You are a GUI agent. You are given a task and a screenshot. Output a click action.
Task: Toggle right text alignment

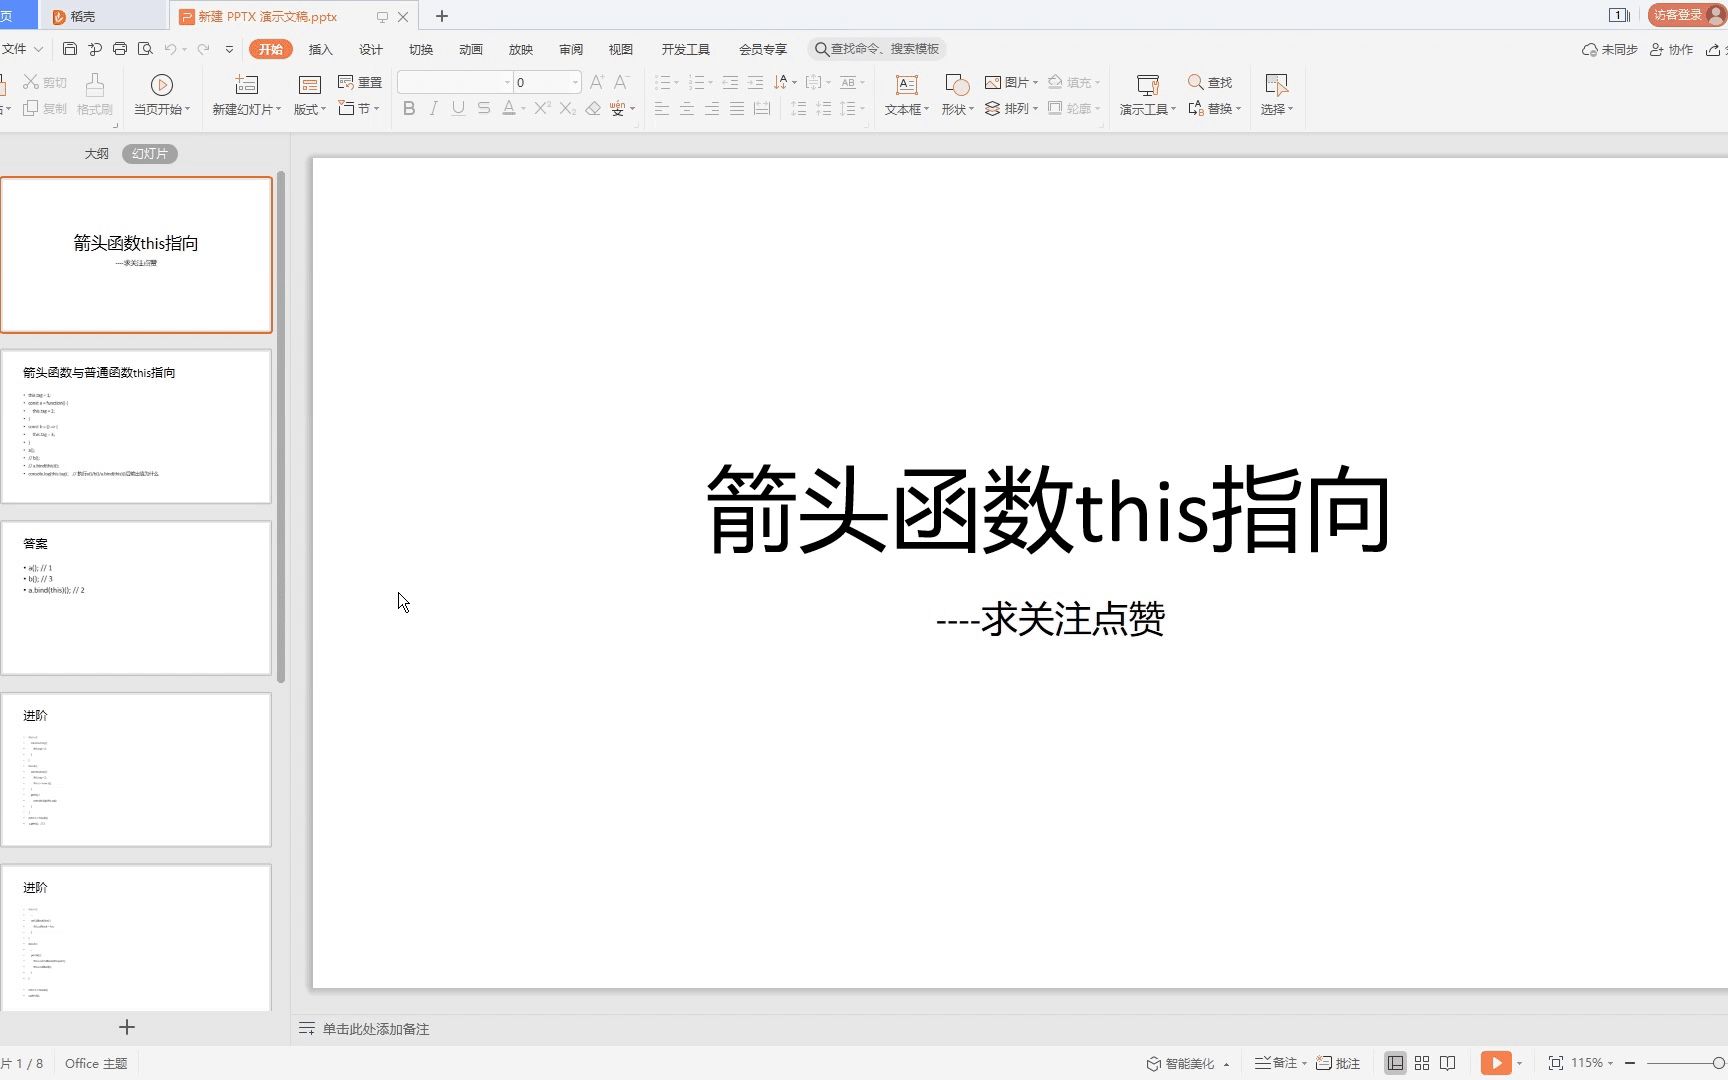(x=712, y=108)
